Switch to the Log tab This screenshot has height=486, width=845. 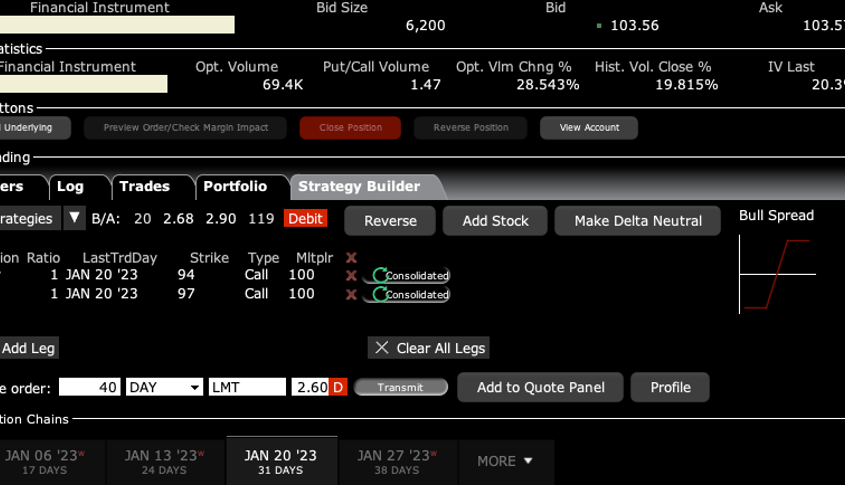click(71, 186)
